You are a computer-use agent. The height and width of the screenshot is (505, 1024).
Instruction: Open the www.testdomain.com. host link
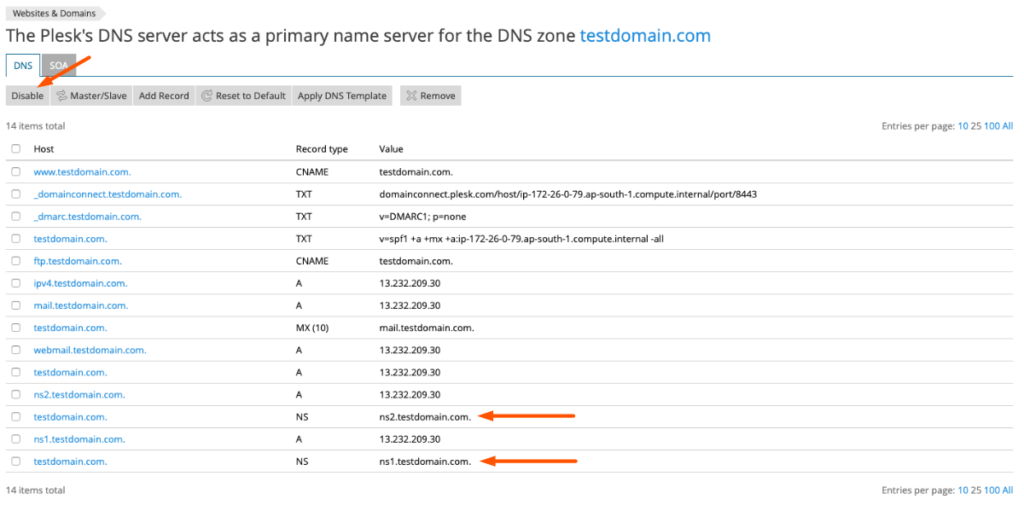(x=82, y=172)
